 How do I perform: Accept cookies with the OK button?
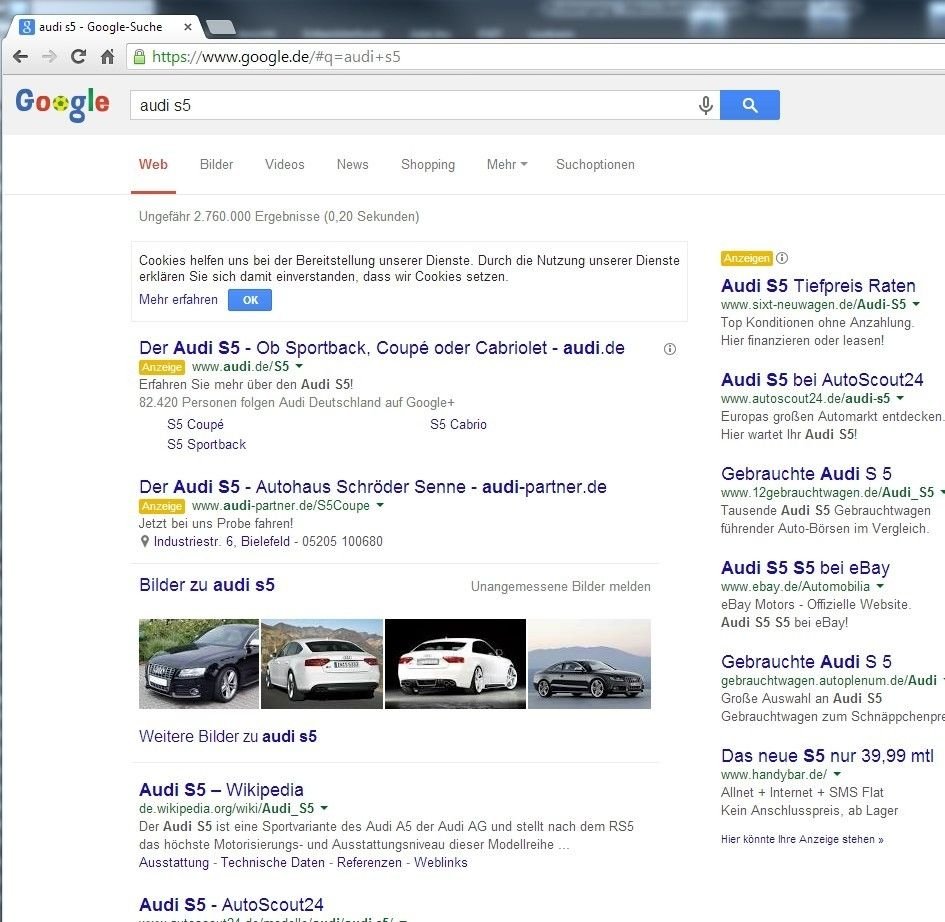[250, 300]
